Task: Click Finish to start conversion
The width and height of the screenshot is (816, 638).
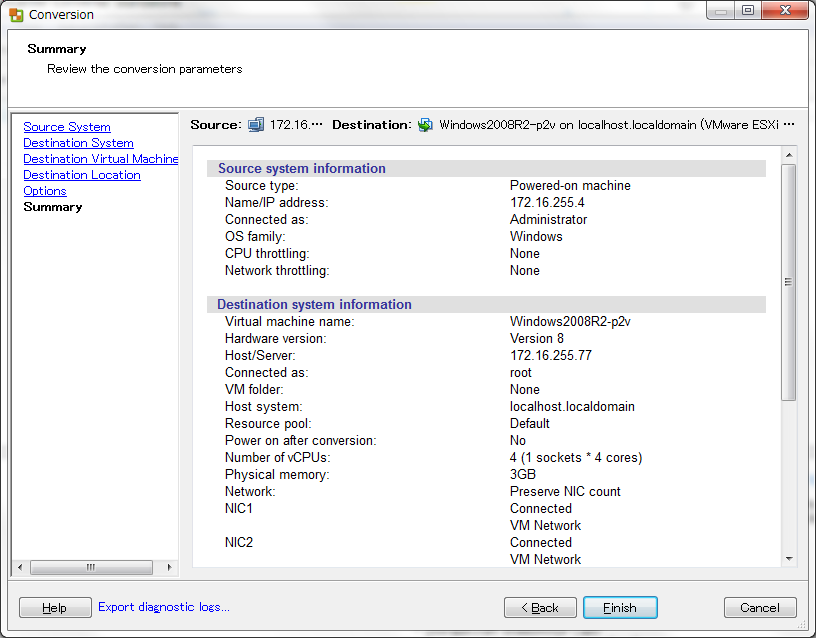Action: (620, 607)
